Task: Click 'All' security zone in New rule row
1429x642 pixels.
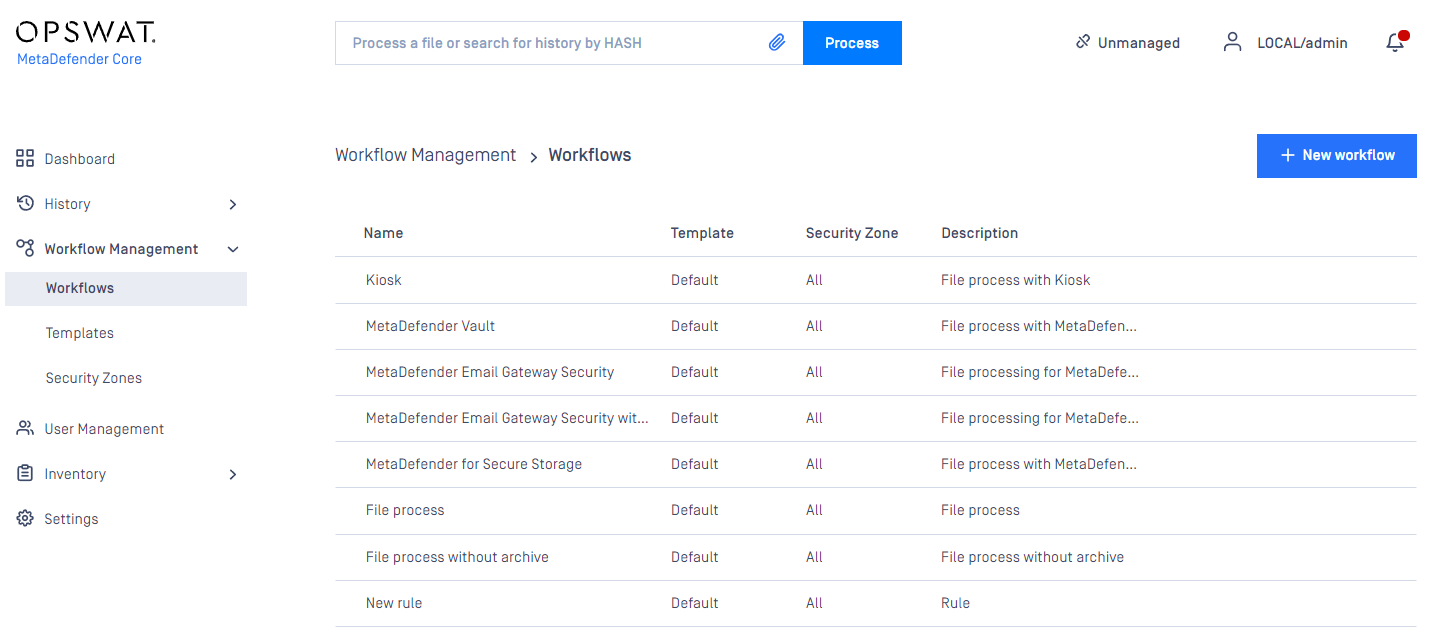Action: 814,603
